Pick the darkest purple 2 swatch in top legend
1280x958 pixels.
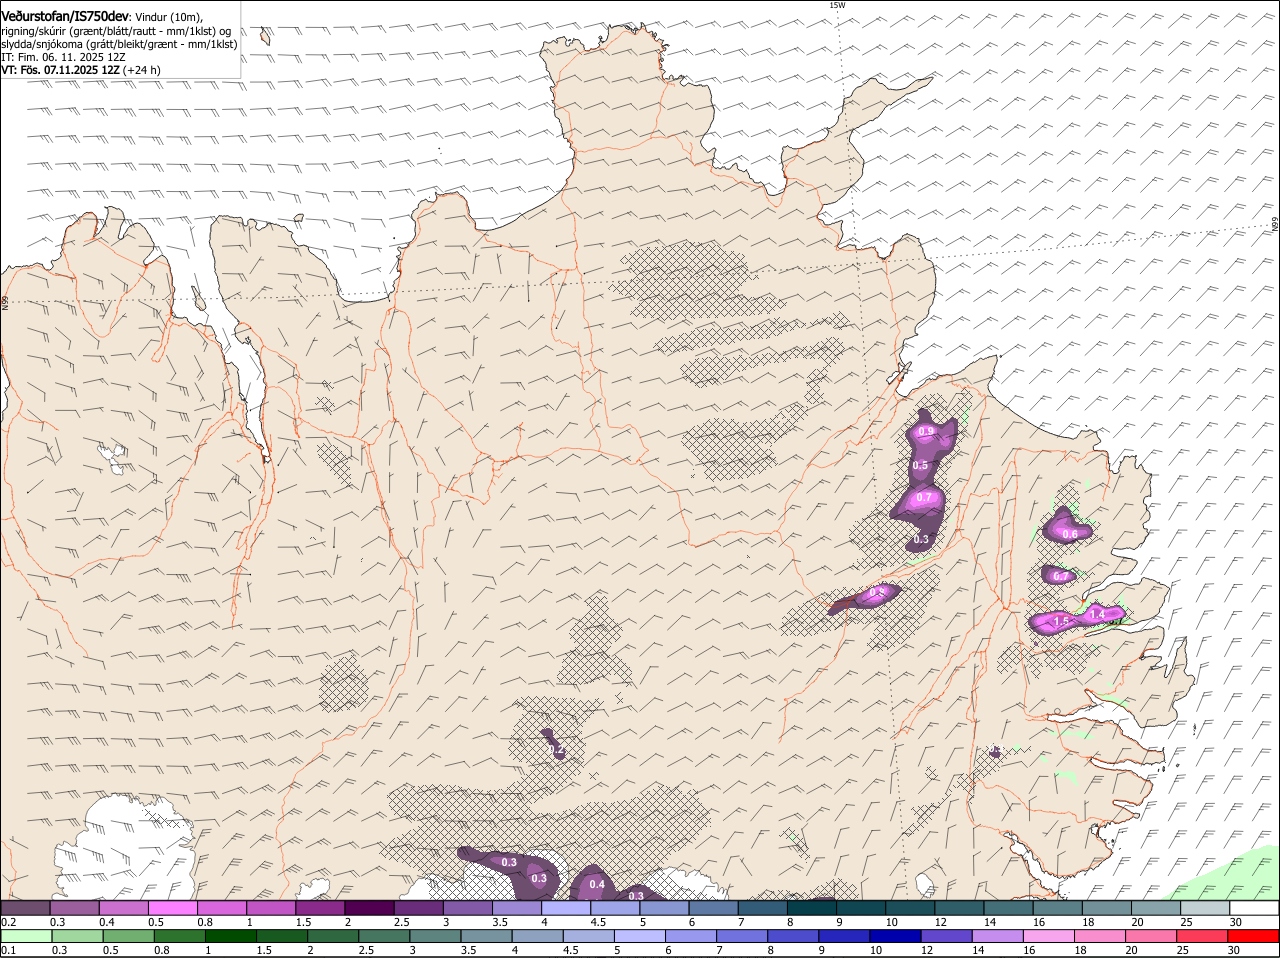pos(369,908)
